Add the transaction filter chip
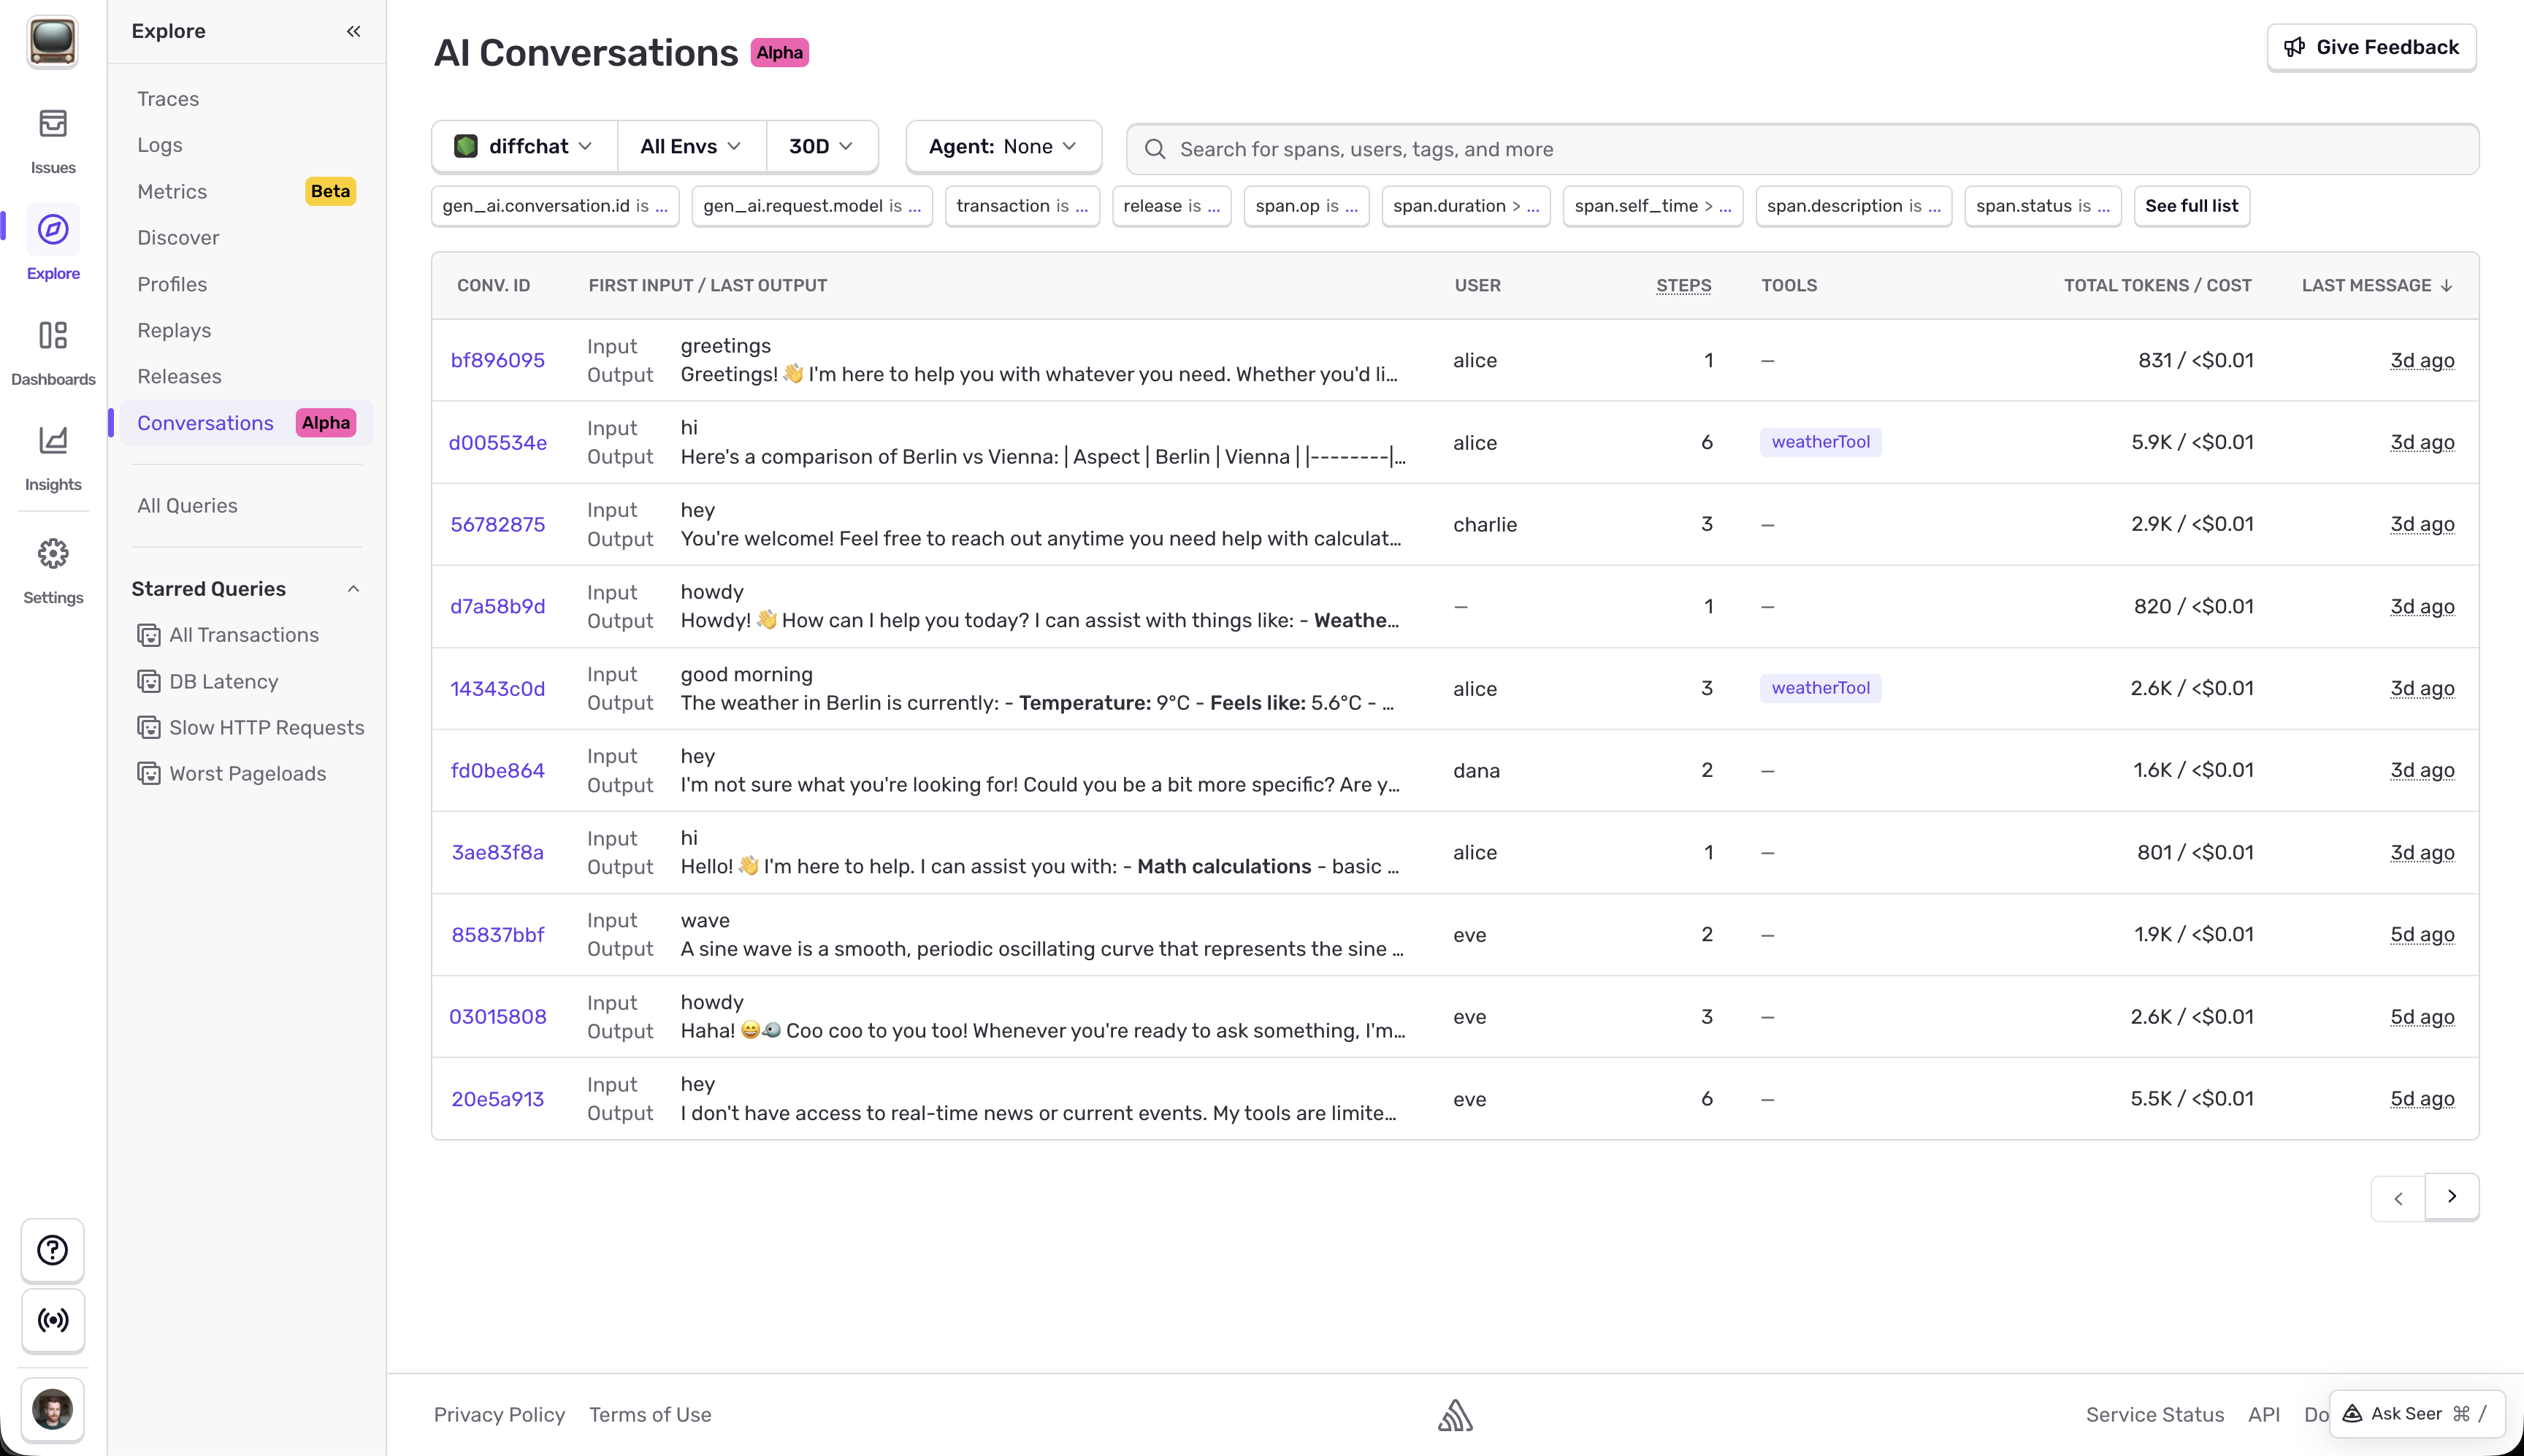Image resolution: width=2524 pixels, height=1456 pixels. (1022, 206)
